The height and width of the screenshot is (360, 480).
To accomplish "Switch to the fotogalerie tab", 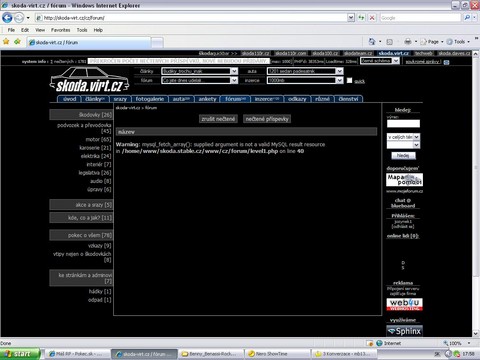I will 150,99.
